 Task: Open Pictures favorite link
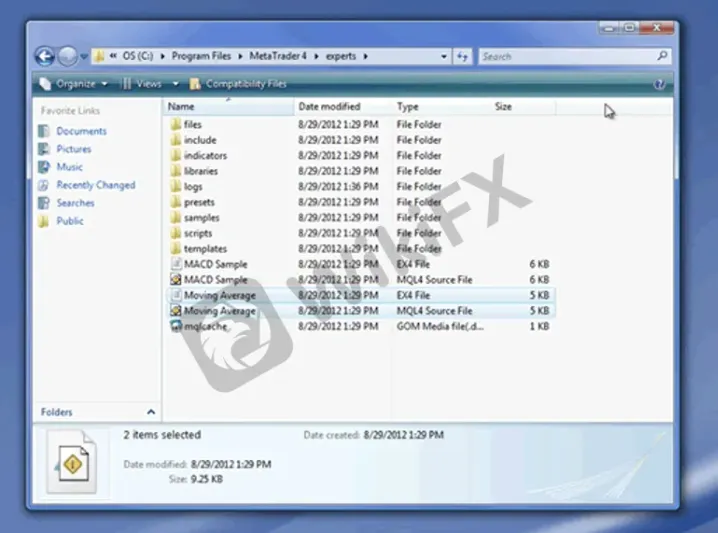tap(74, 149)
